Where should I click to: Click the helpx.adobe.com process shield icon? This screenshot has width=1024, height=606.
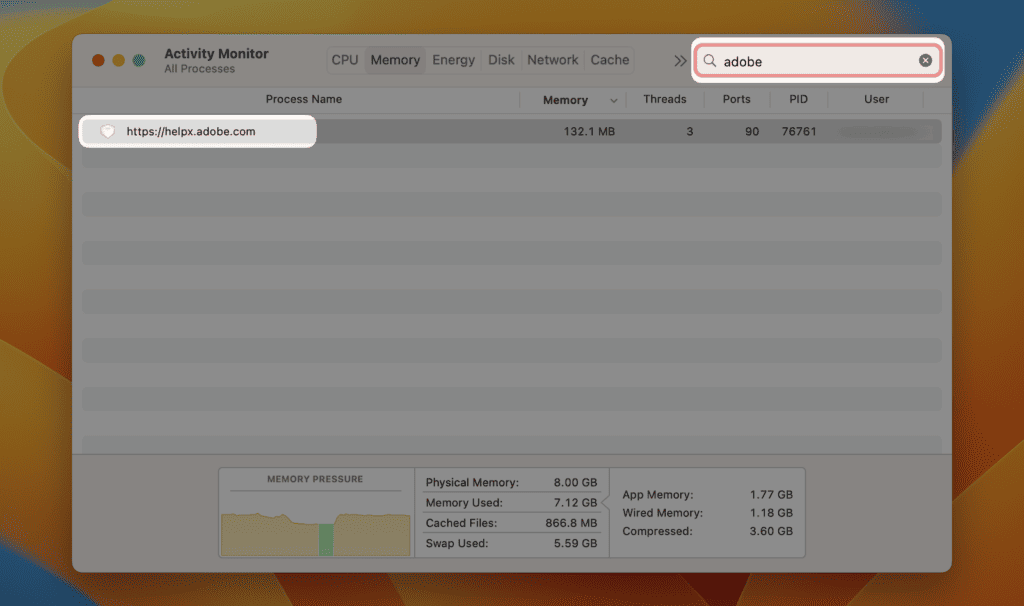108,131
